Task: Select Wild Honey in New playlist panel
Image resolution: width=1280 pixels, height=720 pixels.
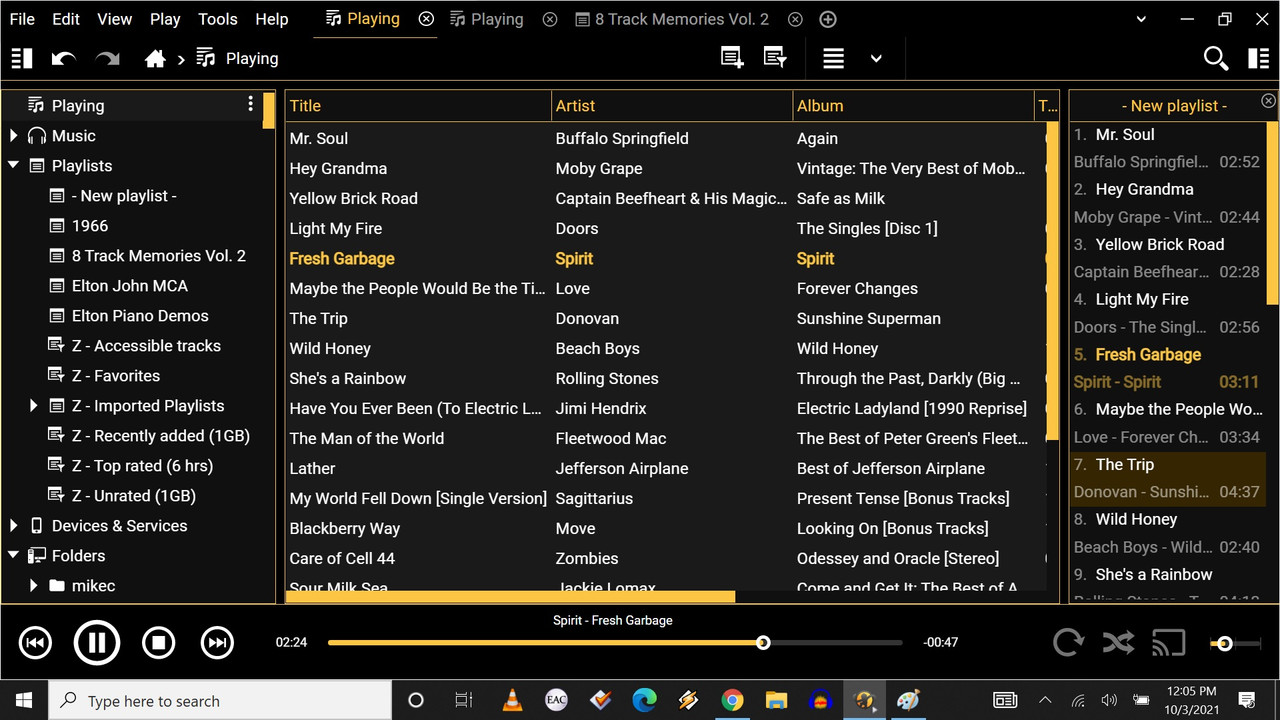Action: pyautogui.click(x=1136, y=519)
